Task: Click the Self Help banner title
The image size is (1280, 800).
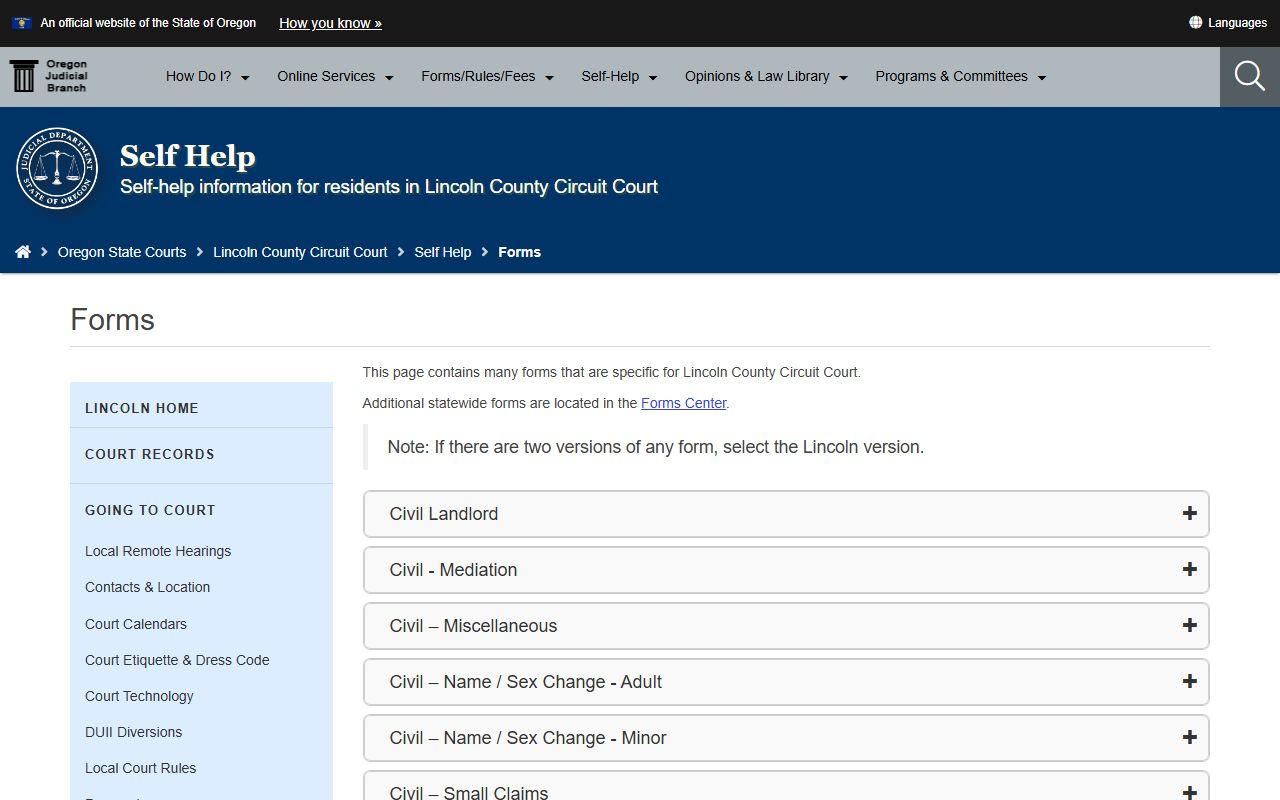Action: pyautogui.click(x=188, y=156)
